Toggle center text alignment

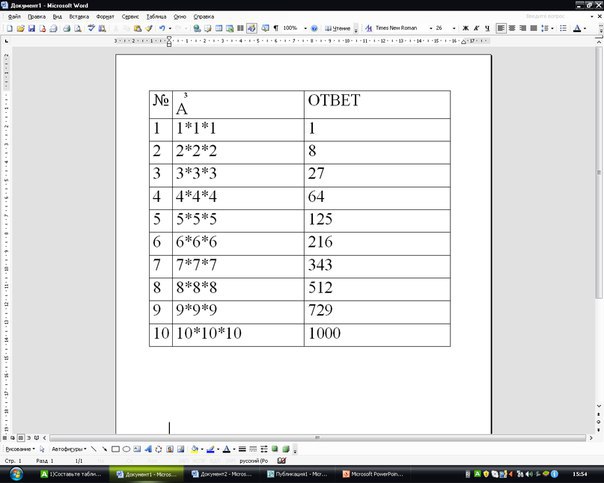pos(511,29)
